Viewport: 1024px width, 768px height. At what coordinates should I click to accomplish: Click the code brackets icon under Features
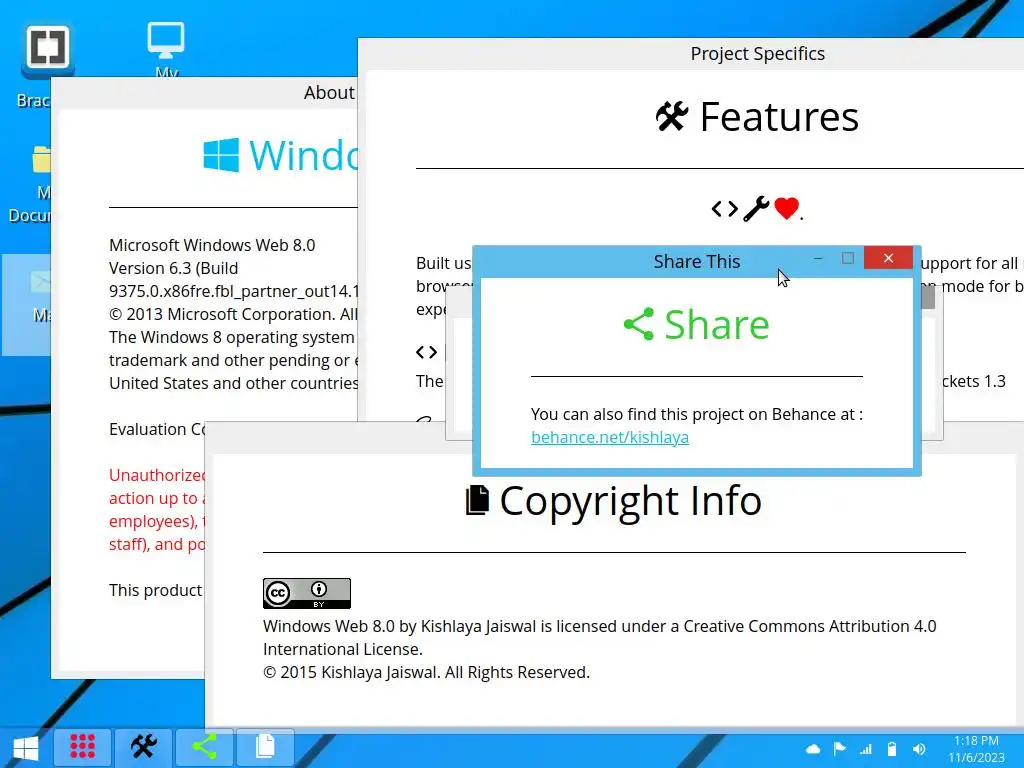(x=725, y=209)
